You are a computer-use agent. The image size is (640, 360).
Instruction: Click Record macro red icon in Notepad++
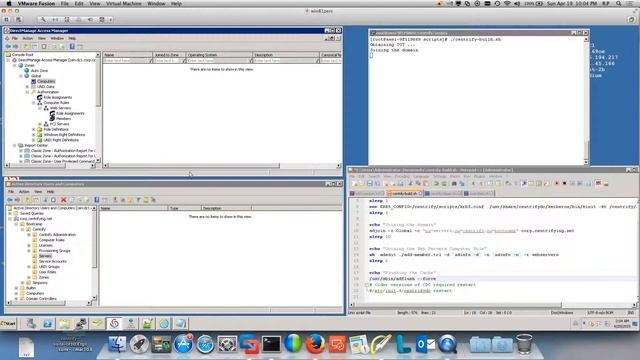point(556,184)
